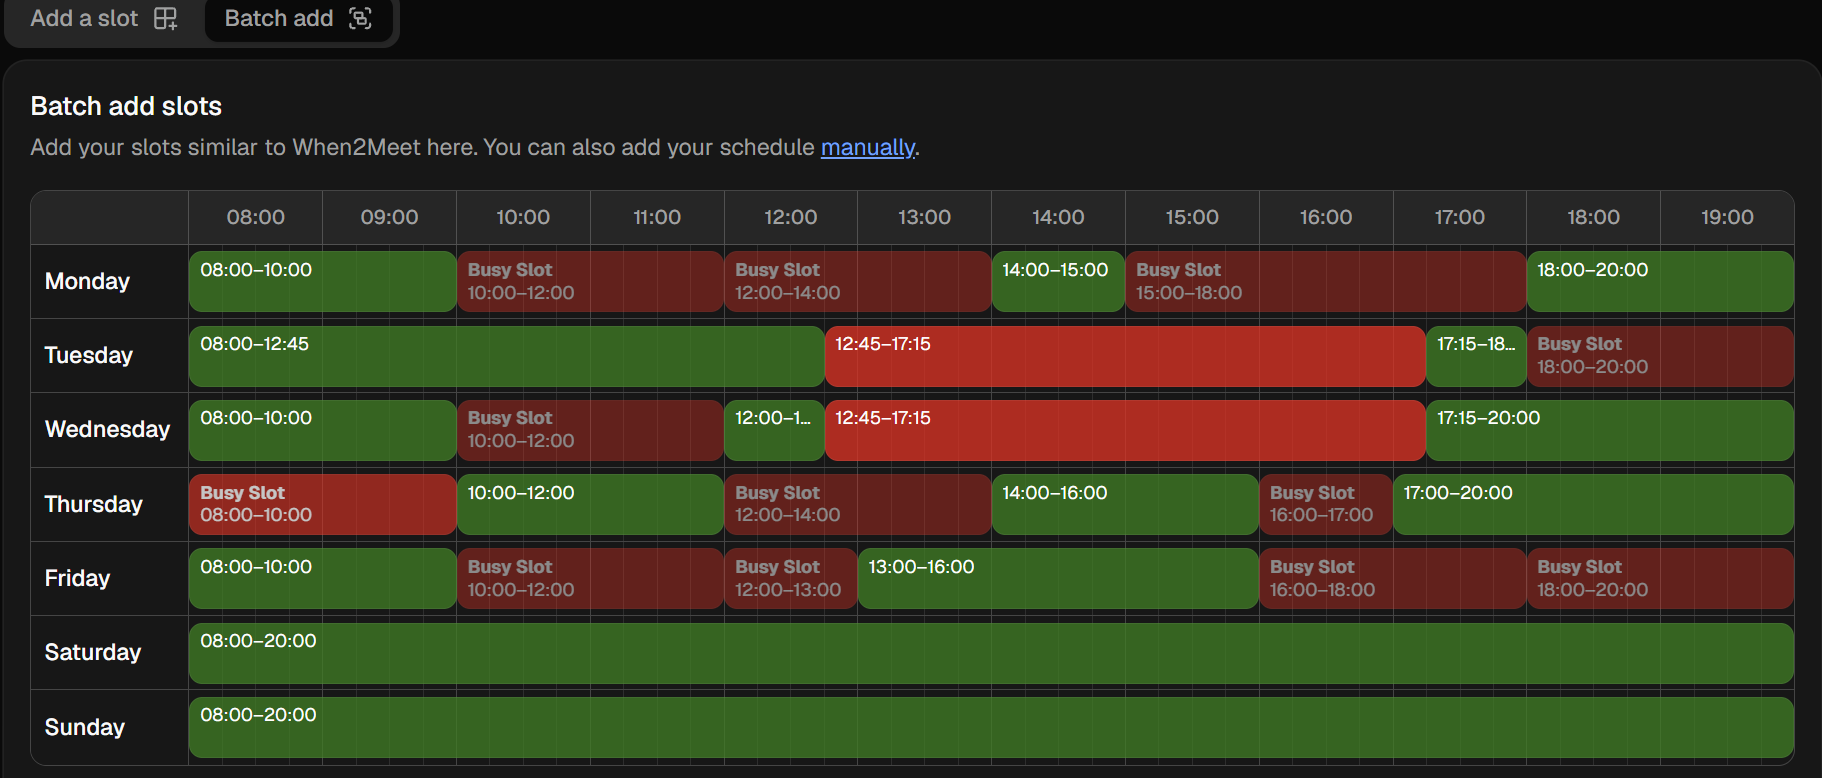The height and width of the screenshot is (778, 1822).
Task: Select Friday's 13:00–16:00 free slot
Action: (x=1058, y=578)
